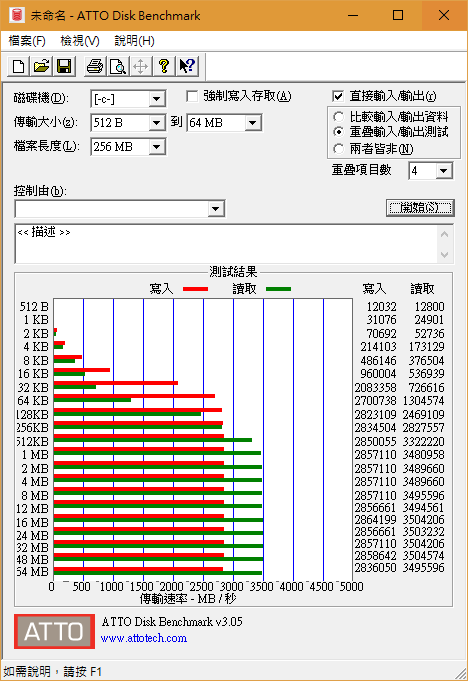
Task: Click the 16 KB row label in chart
Action: pos(33,374)
